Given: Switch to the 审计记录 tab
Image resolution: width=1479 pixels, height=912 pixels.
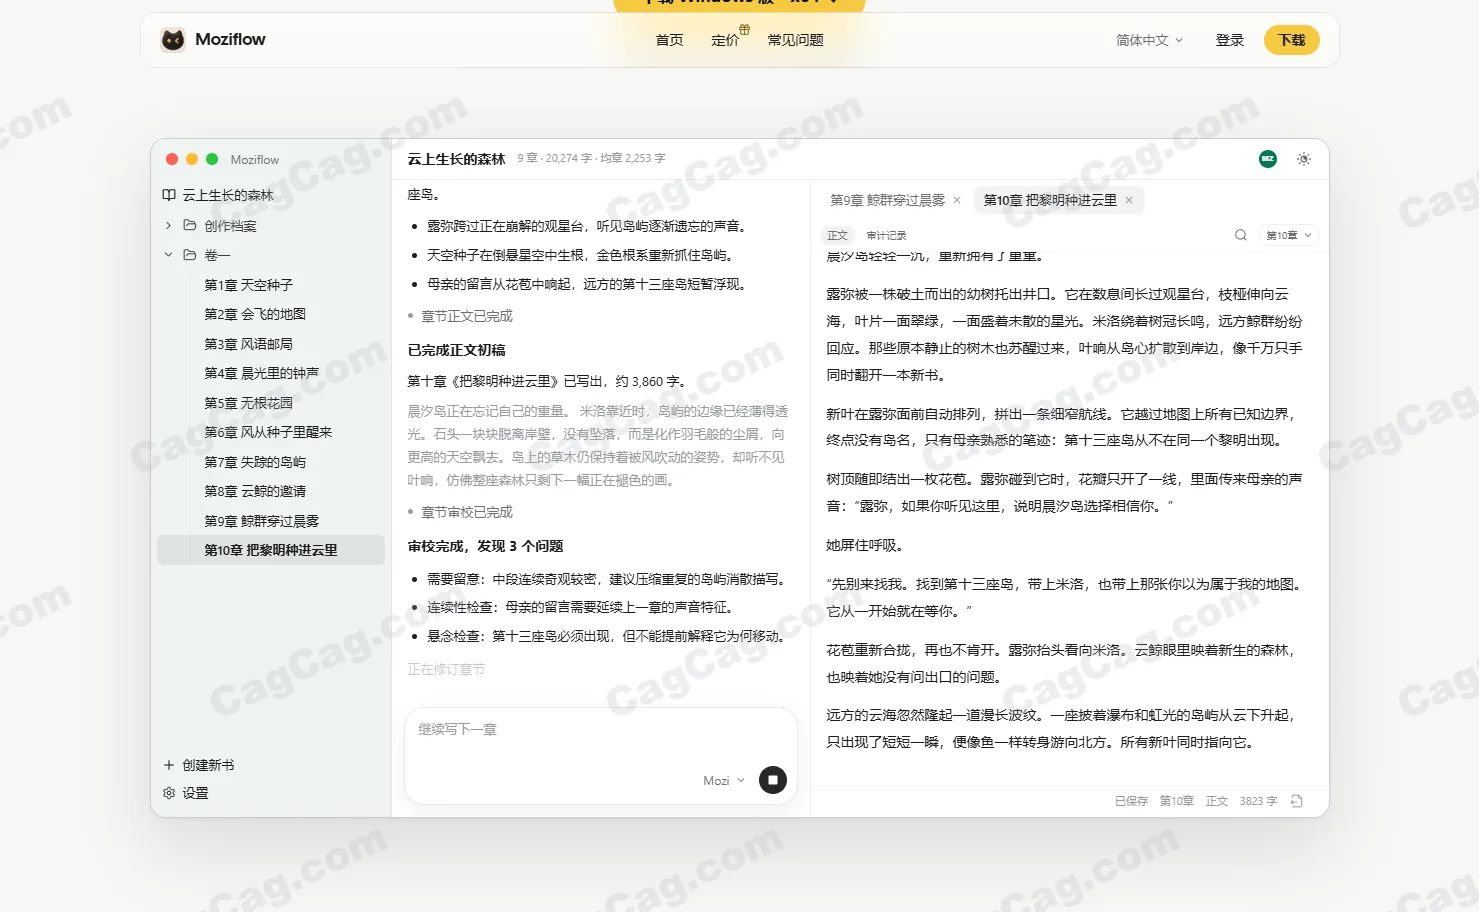Looking at the screenshot, I should (886, 235).
